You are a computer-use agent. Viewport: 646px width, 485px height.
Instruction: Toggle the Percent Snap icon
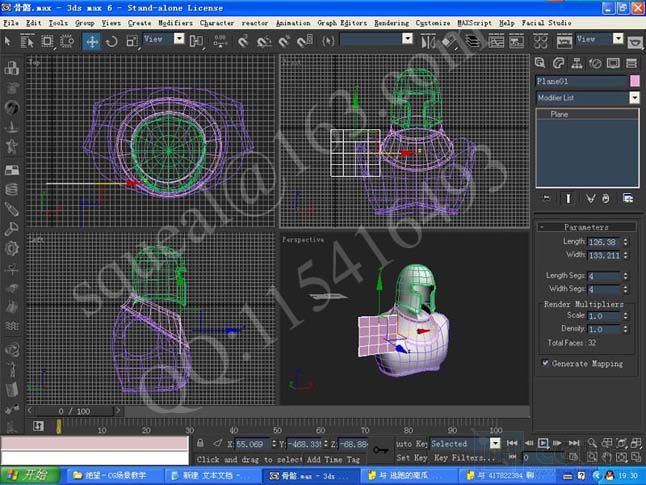tap(284, 41)
